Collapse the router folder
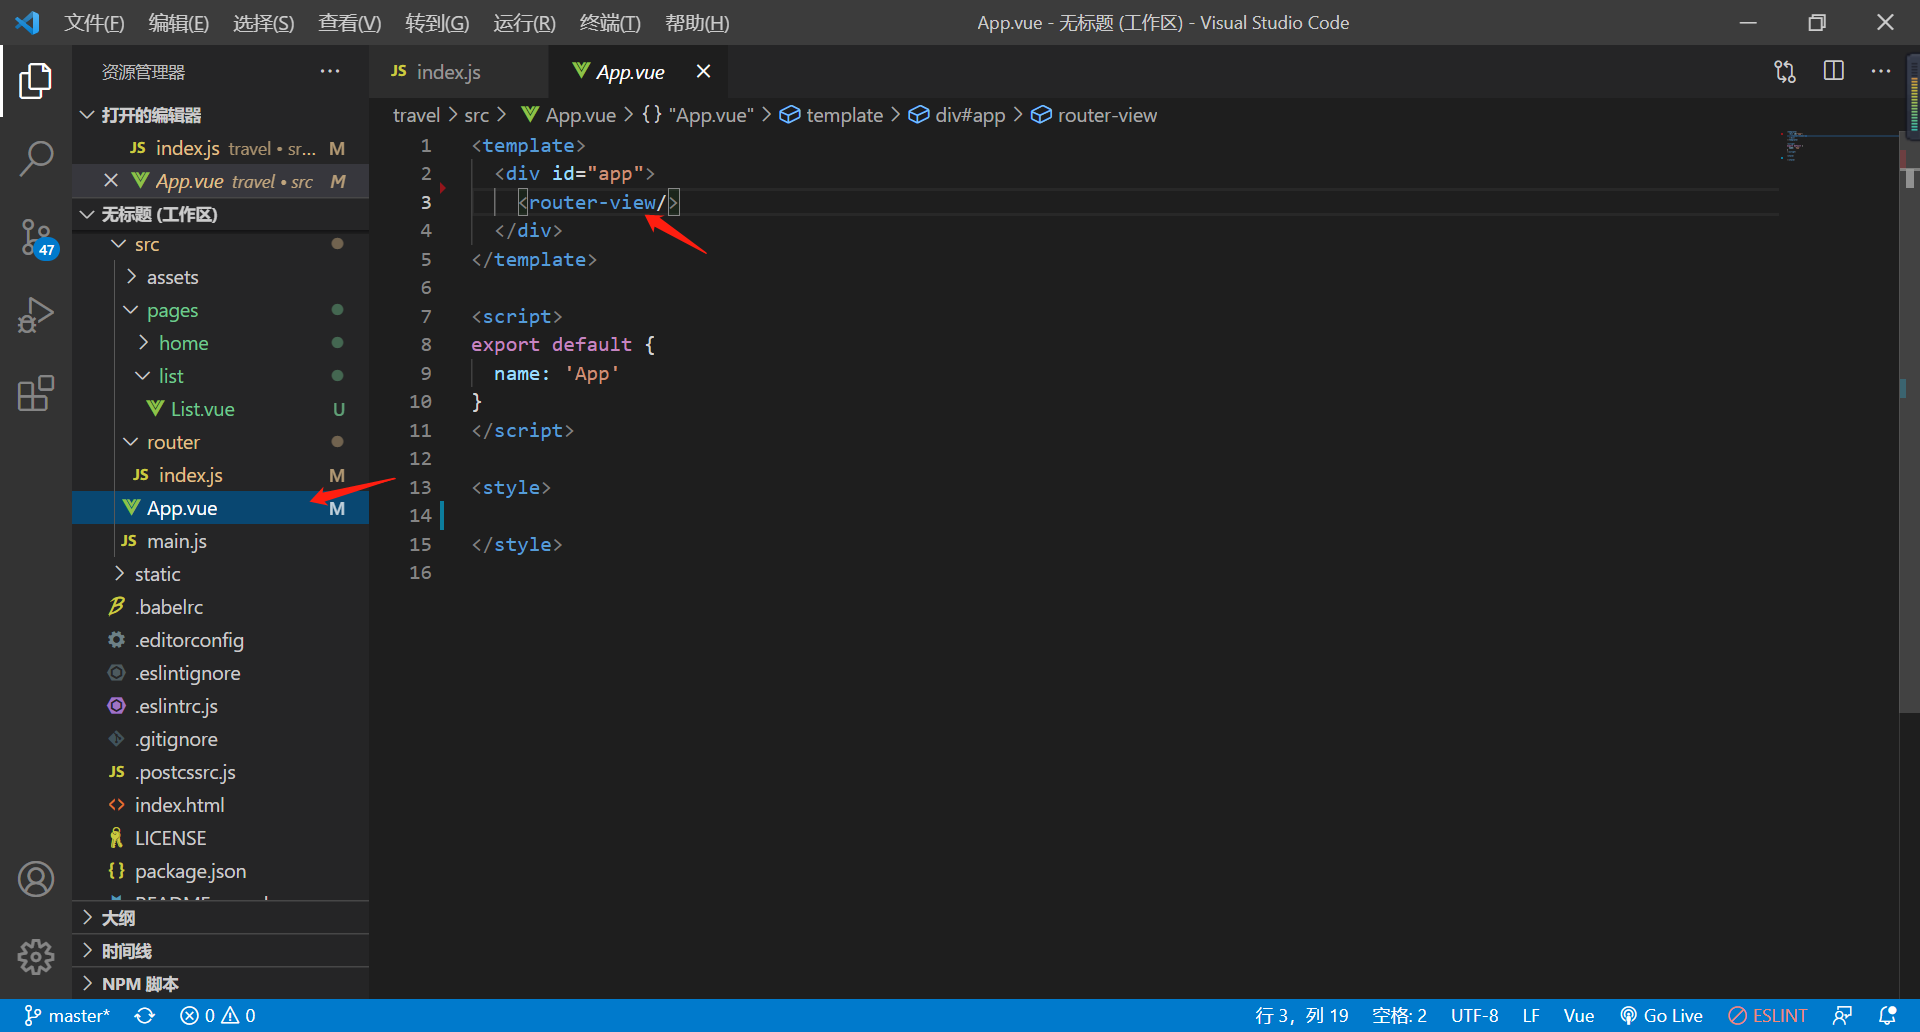Image resolution: width=1920 pixels, height=1032 pixels. [x=220, y=442]
